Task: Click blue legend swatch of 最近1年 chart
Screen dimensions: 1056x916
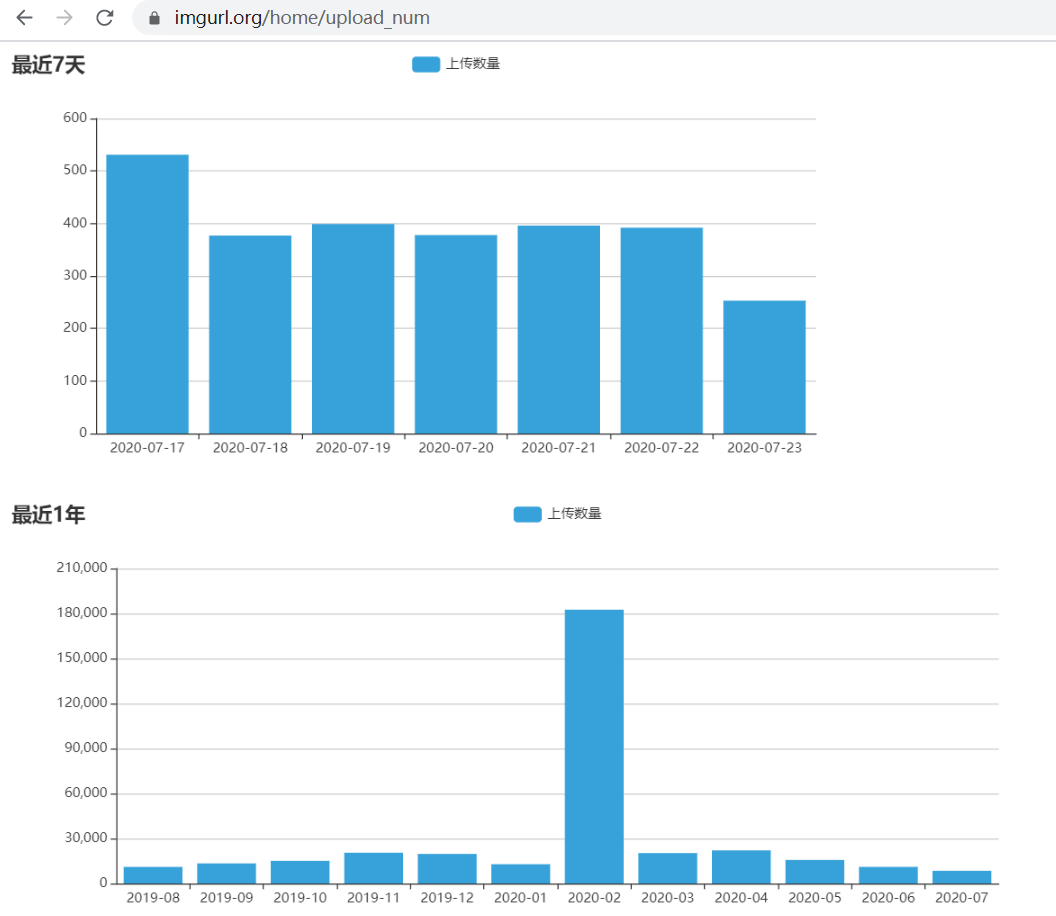Action: tap(527, 514)
